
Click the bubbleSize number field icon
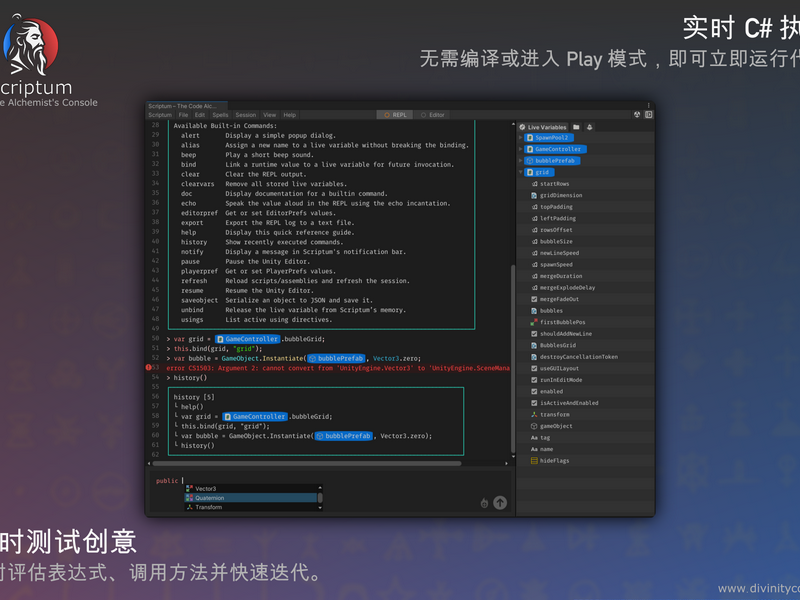pyautogui.click(x=534, y=241)
